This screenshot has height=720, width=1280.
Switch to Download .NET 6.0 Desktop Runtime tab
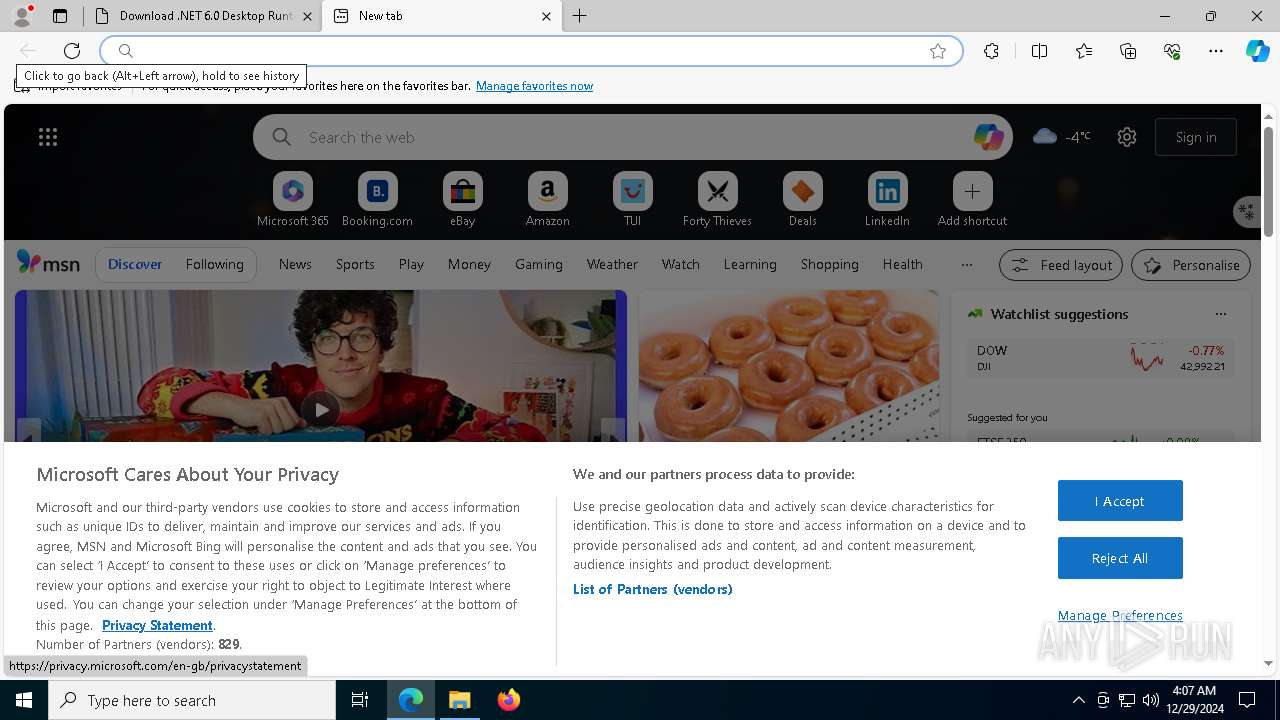pos(204,16)
